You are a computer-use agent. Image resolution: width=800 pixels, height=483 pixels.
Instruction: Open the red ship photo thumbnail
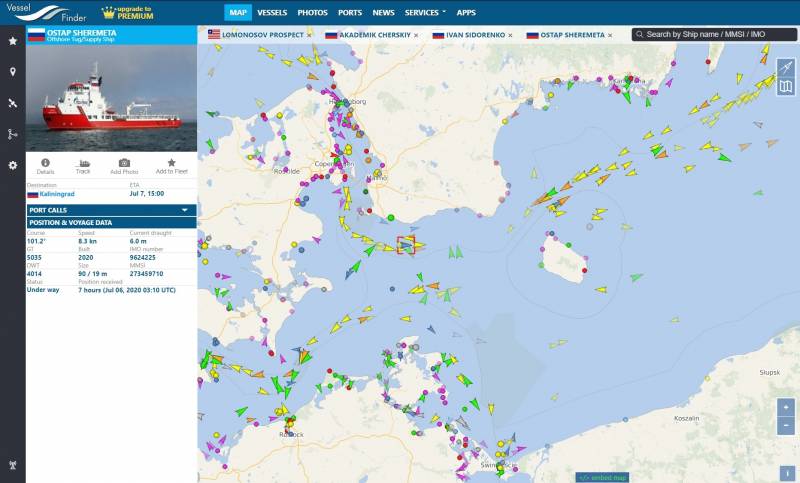[111, 98]
